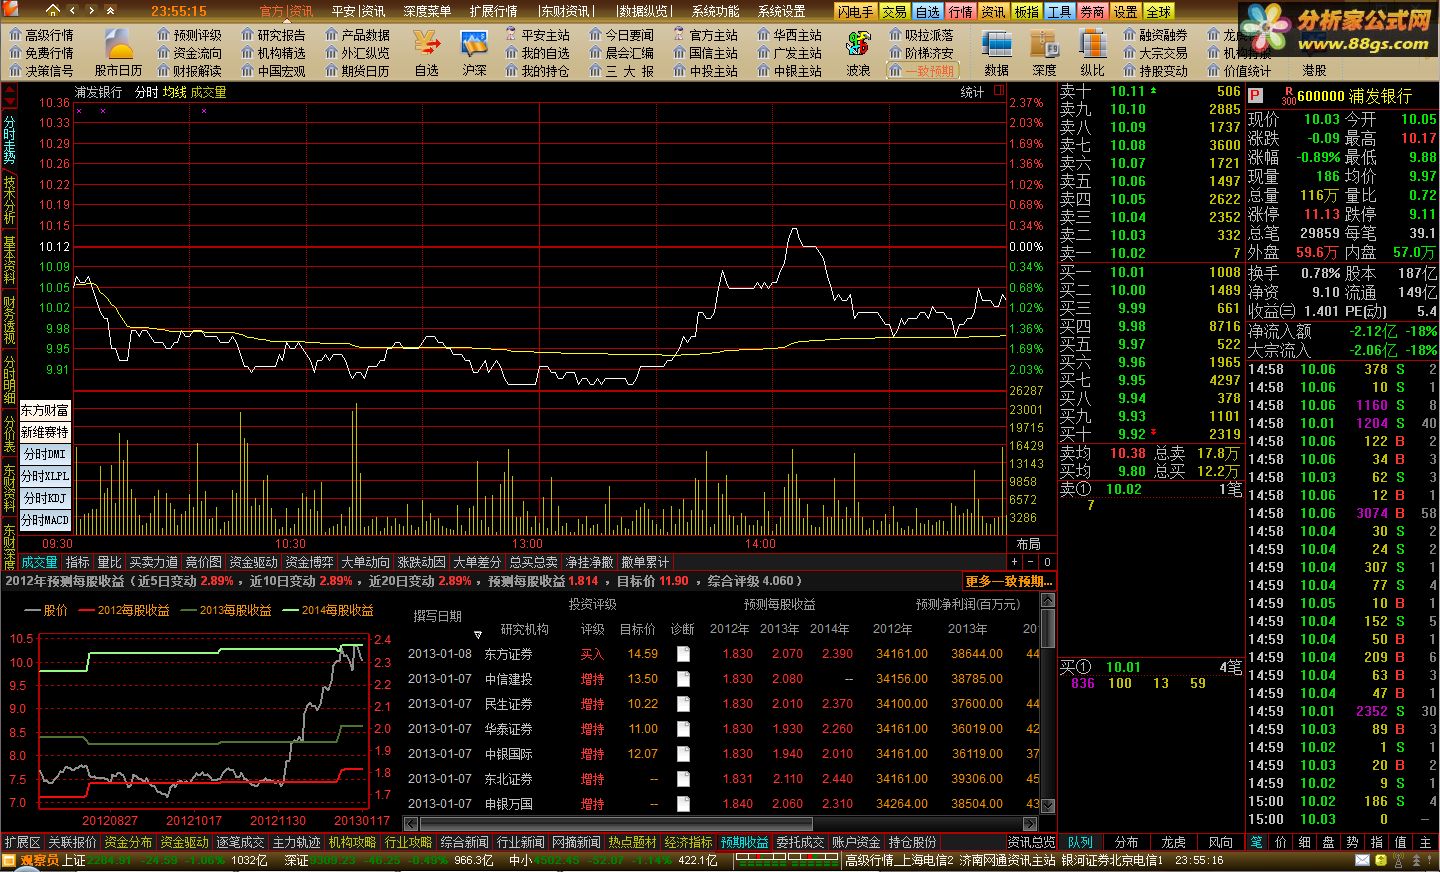The height and width of the screenshot is (872, 1440).
Task: Switch to 大单动向 indicator tab
Action: 366,562
